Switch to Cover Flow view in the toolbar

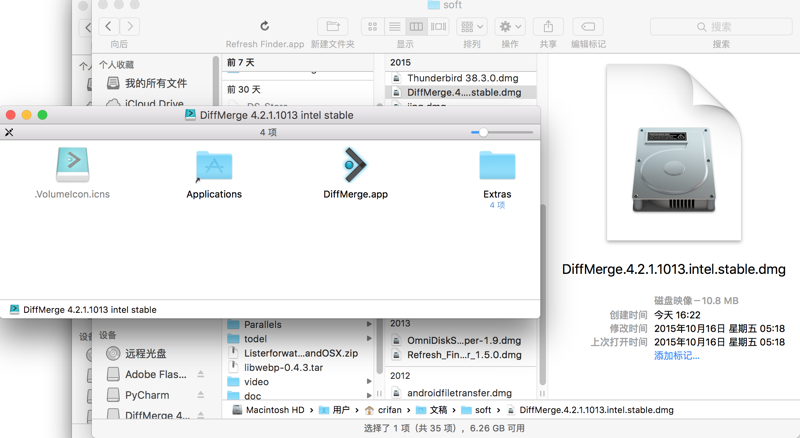[x=438, y=26]
